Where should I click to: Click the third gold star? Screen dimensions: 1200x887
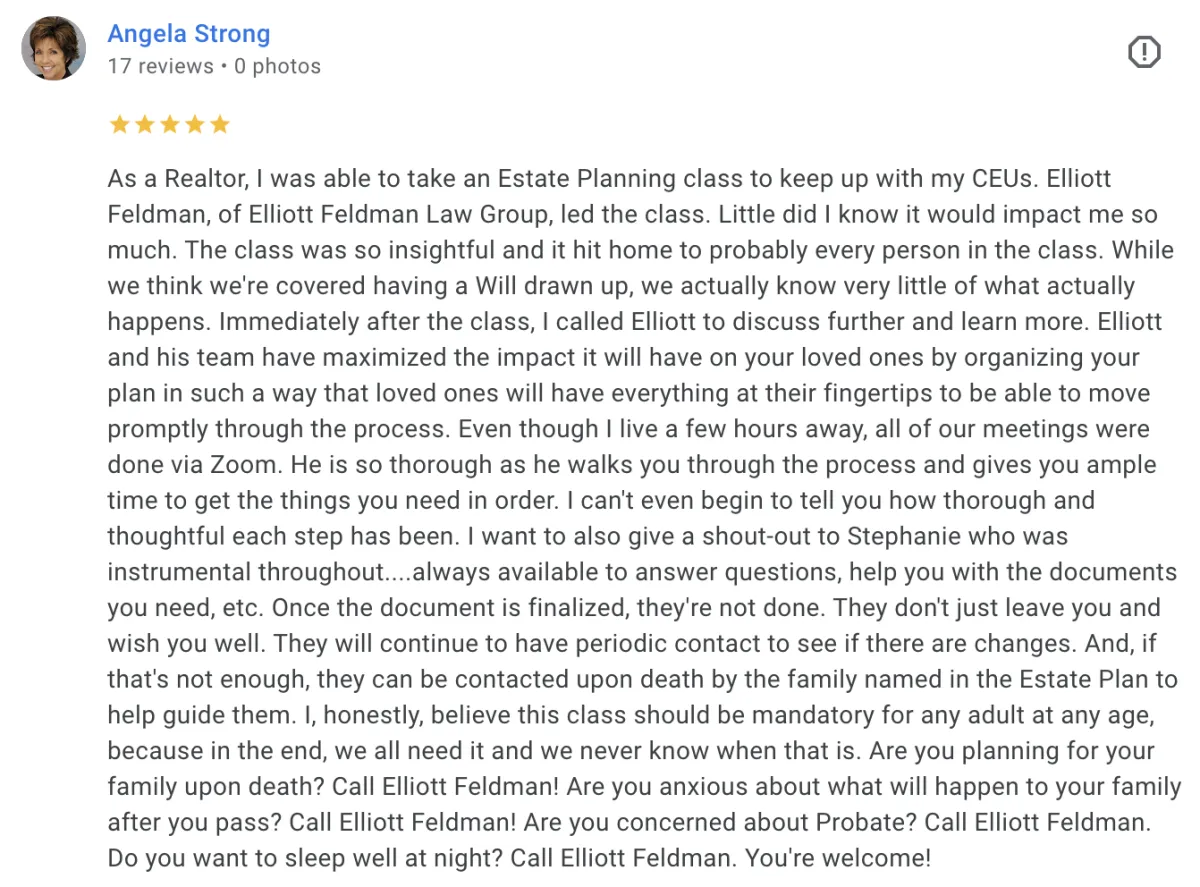(169, 125)
